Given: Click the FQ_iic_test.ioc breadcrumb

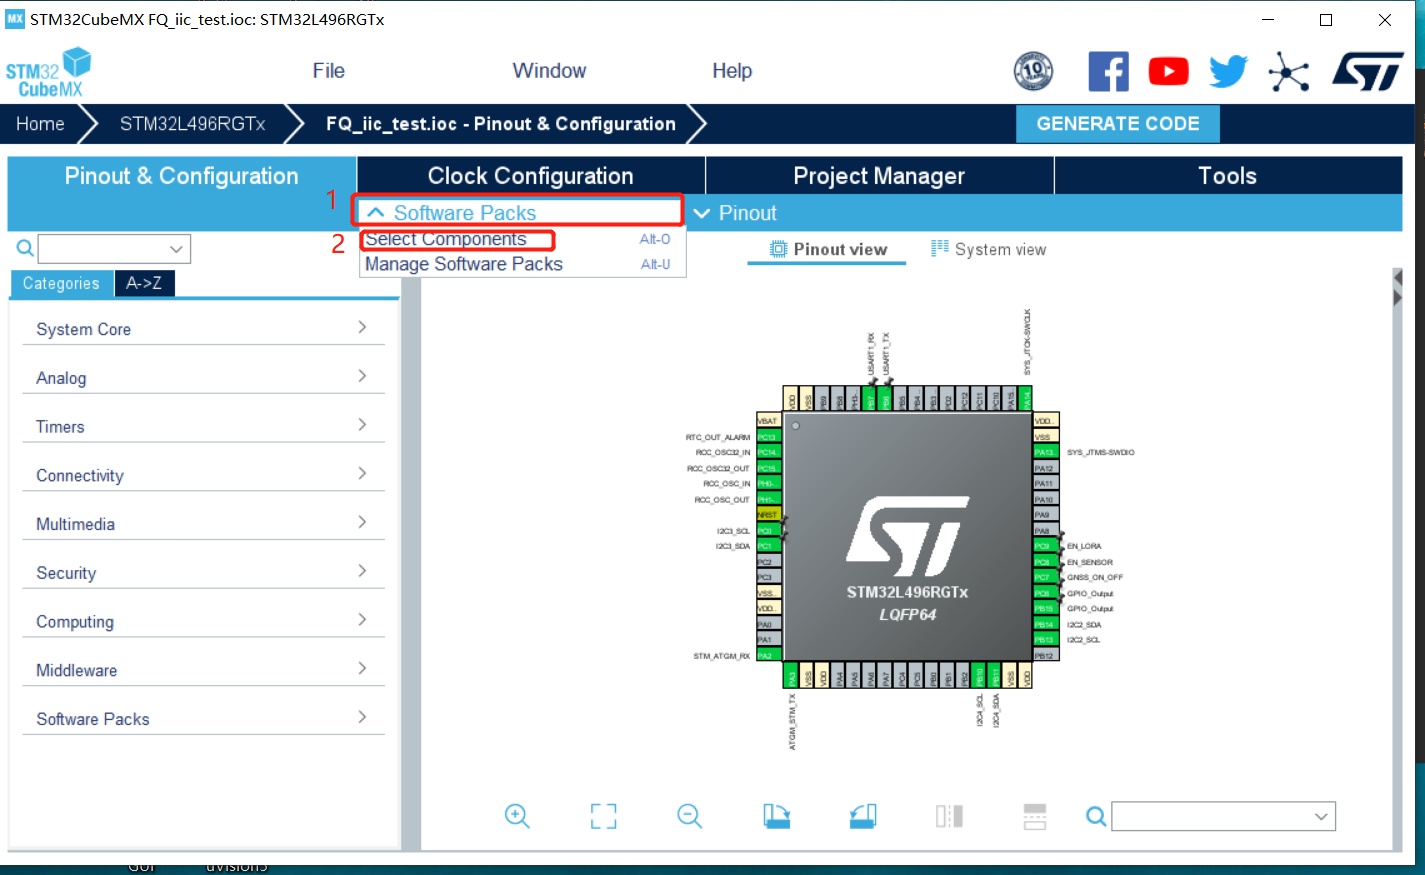Looking at the screenshot, I should (501, 124).
